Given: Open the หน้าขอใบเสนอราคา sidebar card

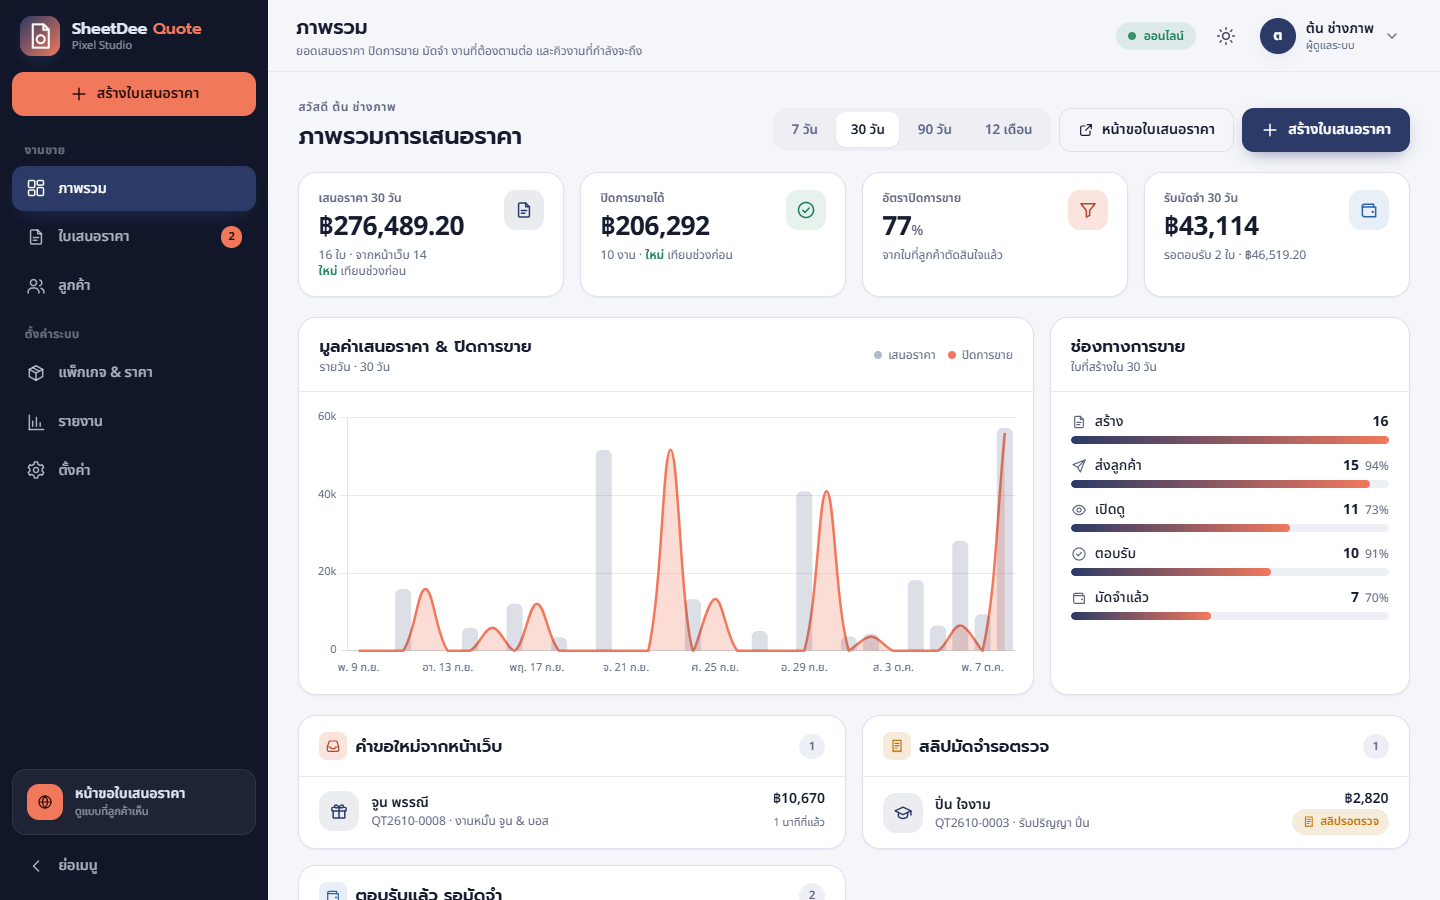Looking at the screenshot, I should pyautogui.click(x=134, y=802).
